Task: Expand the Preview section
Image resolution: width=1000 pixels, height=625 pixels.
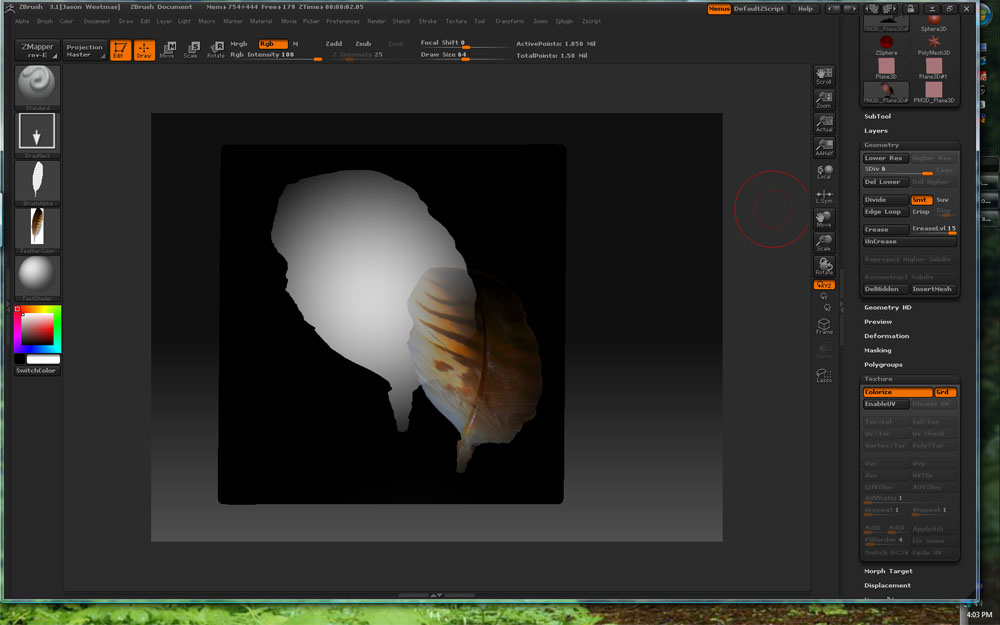Action: click(x=878, y=322)
